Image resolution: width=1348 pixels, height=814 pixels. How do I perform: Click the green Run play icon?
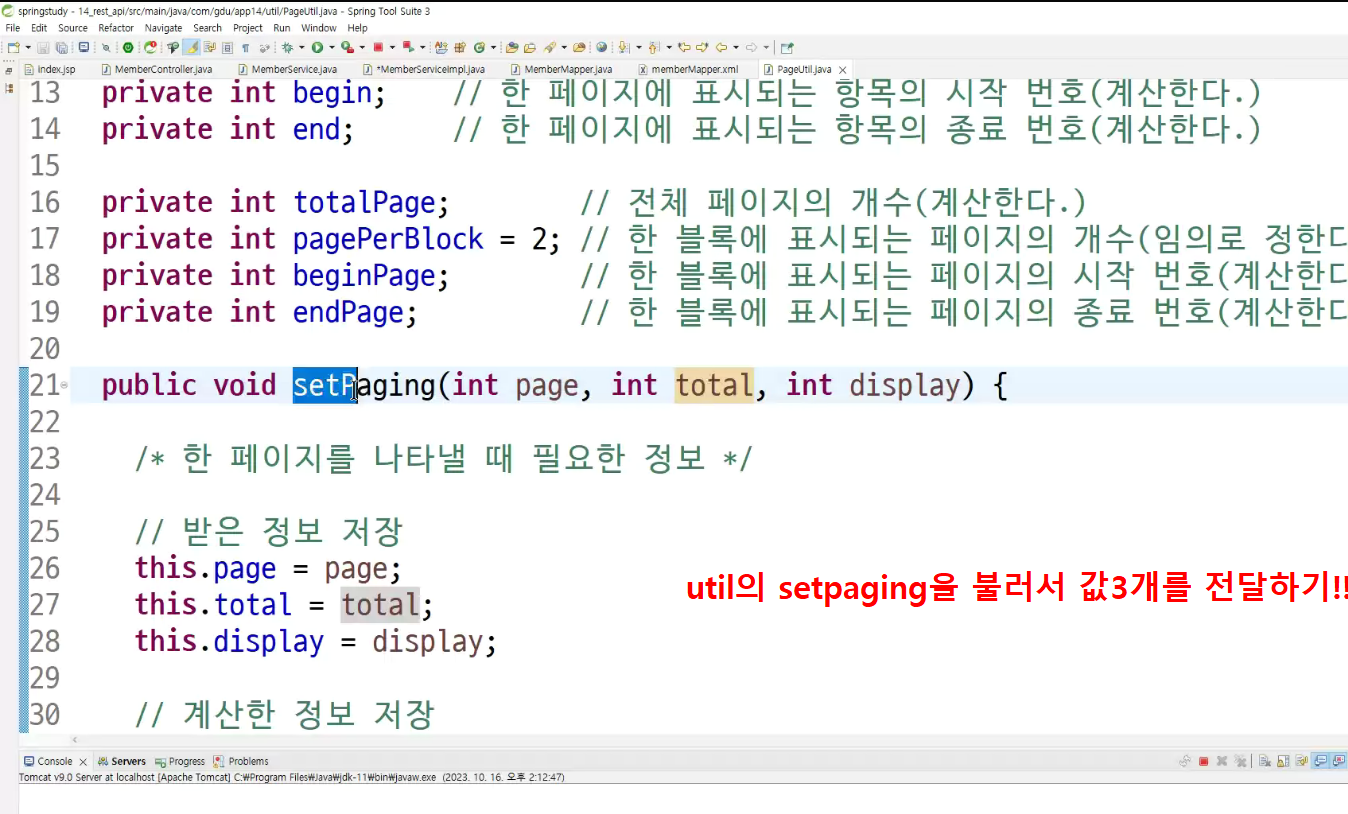coord(317,47)
